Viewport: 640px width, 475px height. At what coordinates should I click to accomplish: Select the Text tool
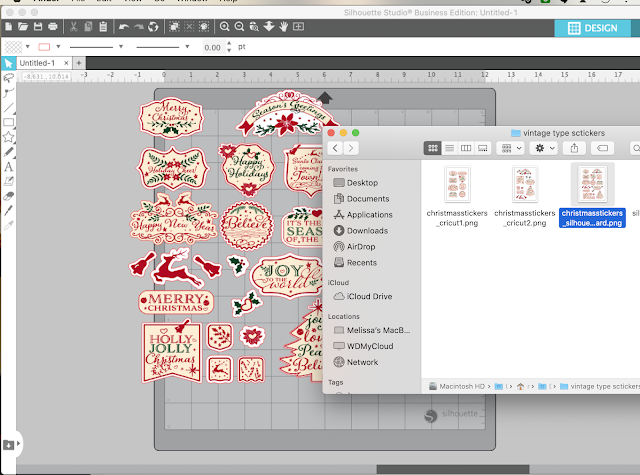click(x=8, y=166)
